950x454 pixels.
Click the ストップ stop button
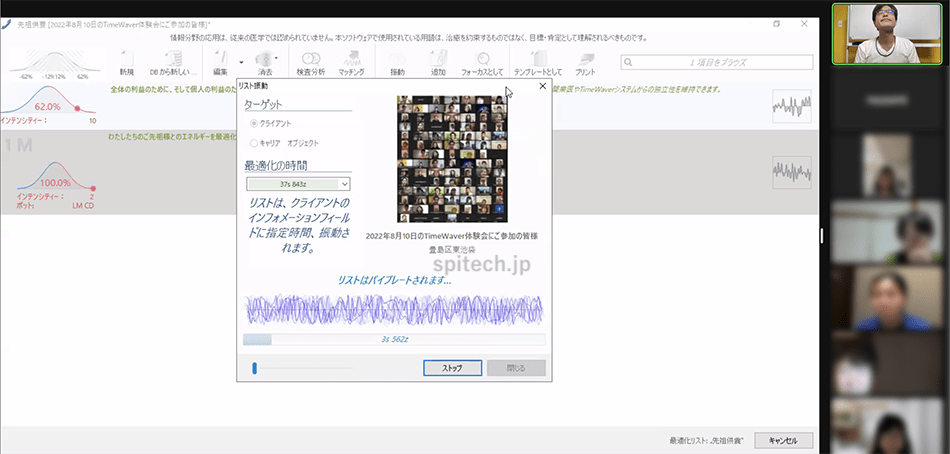pyautogui.click(x=453, y=368)
